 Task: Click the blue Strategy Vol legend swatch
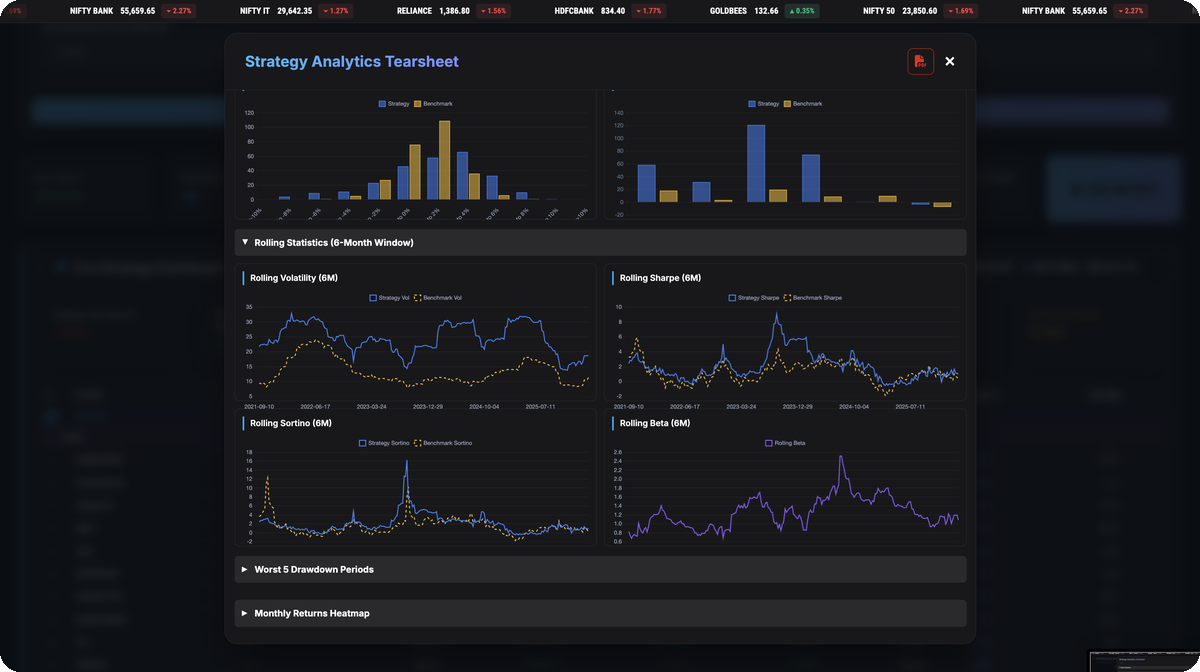pos(374,298)
